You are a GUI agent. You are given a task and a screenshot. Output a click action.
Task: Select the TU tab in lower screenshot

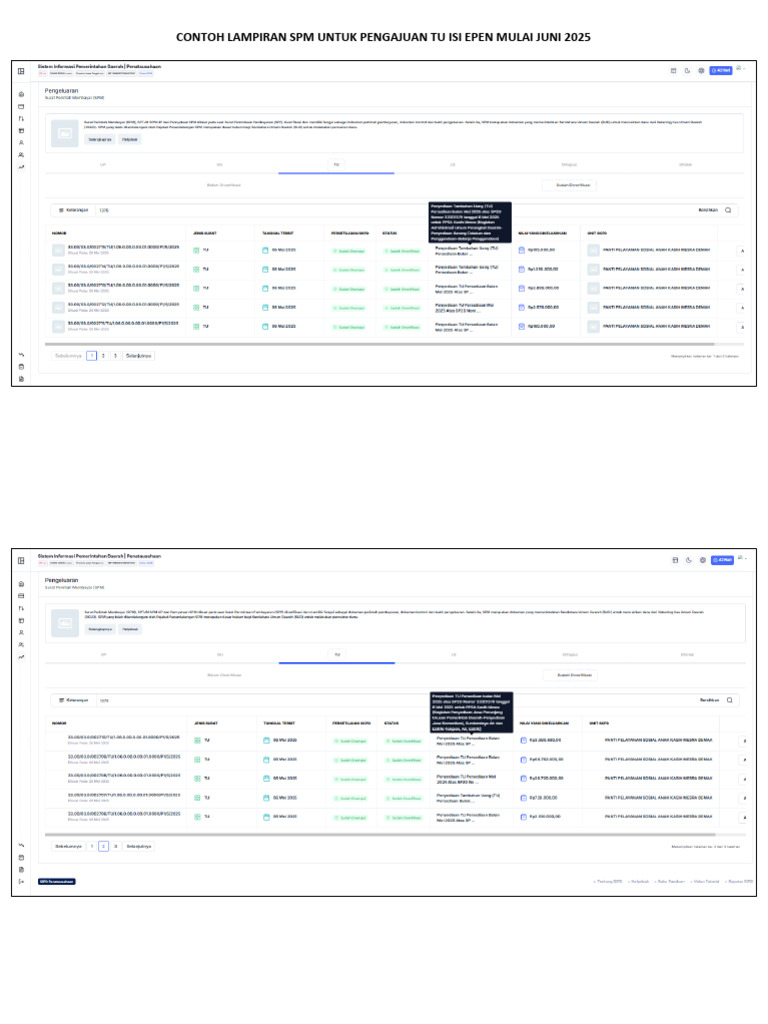[337, 654]
